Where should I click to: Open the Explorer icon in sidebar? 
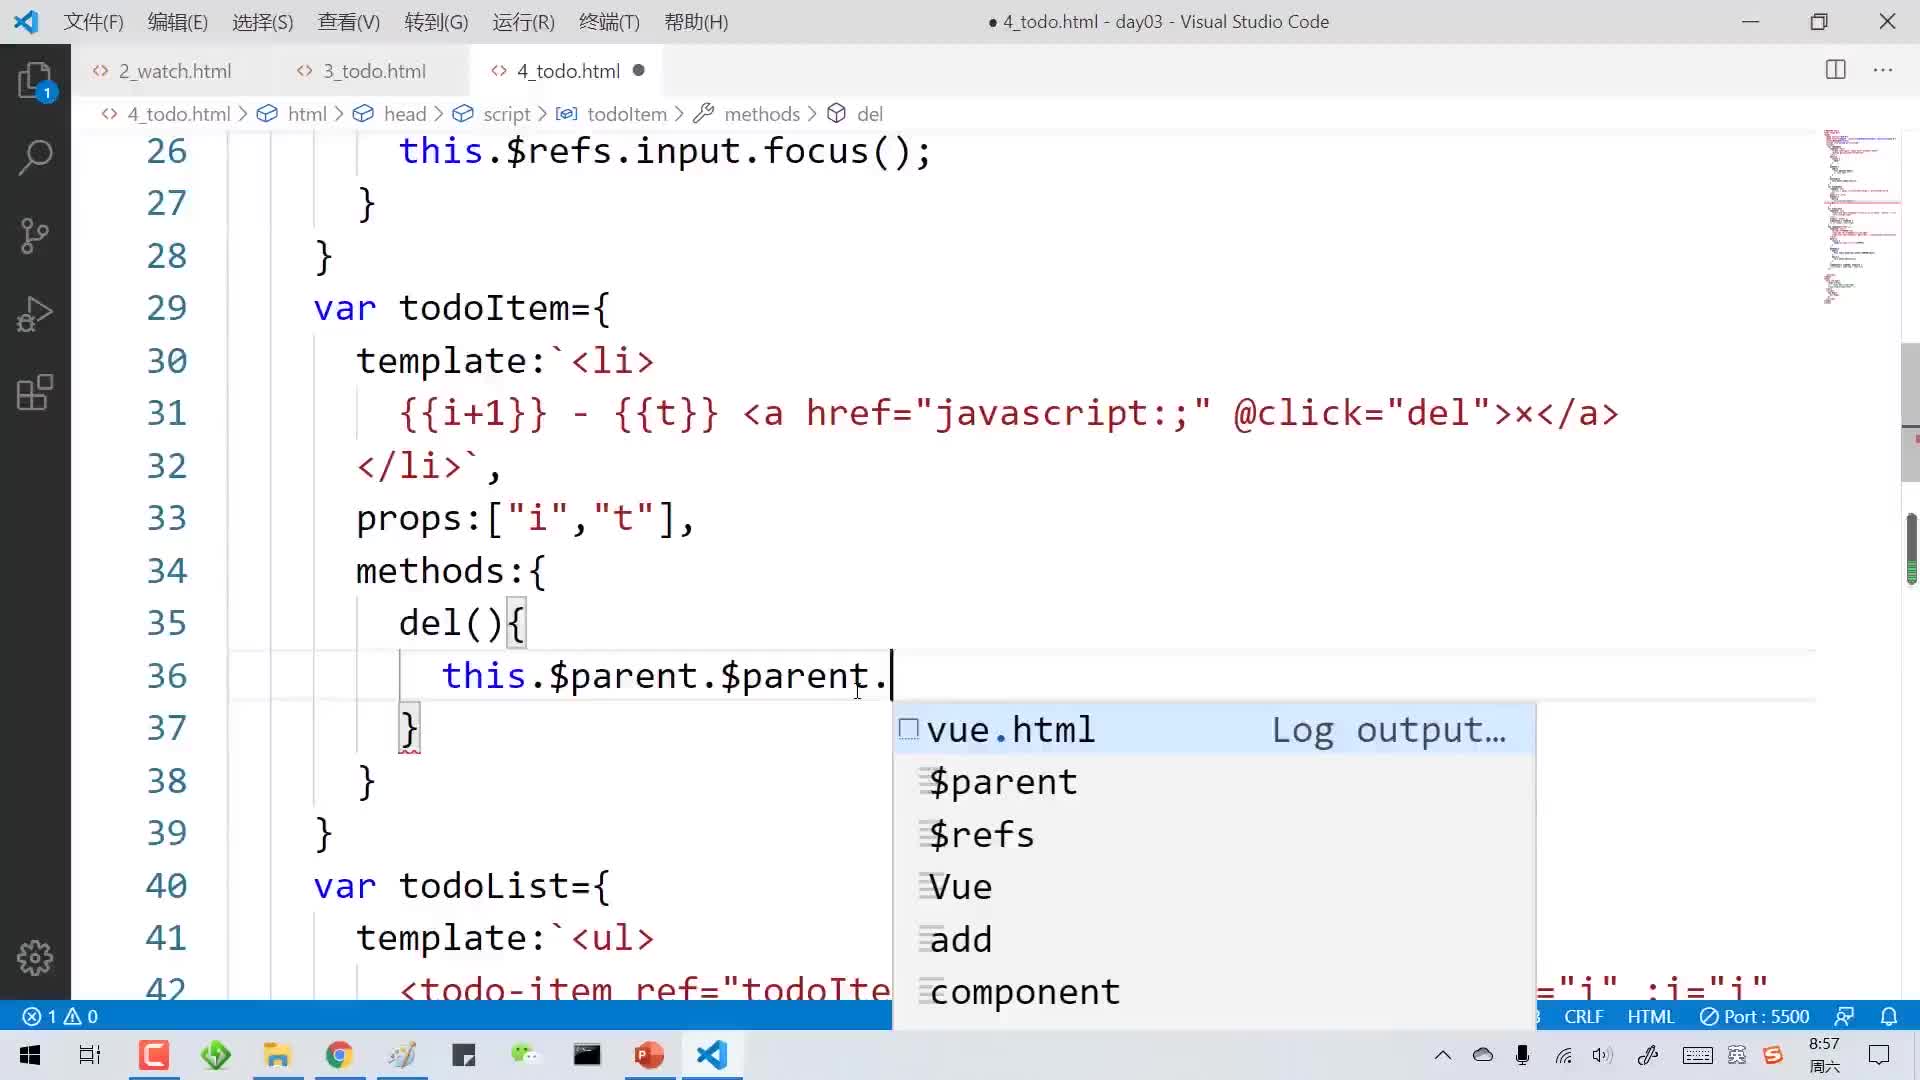point(36,82)
